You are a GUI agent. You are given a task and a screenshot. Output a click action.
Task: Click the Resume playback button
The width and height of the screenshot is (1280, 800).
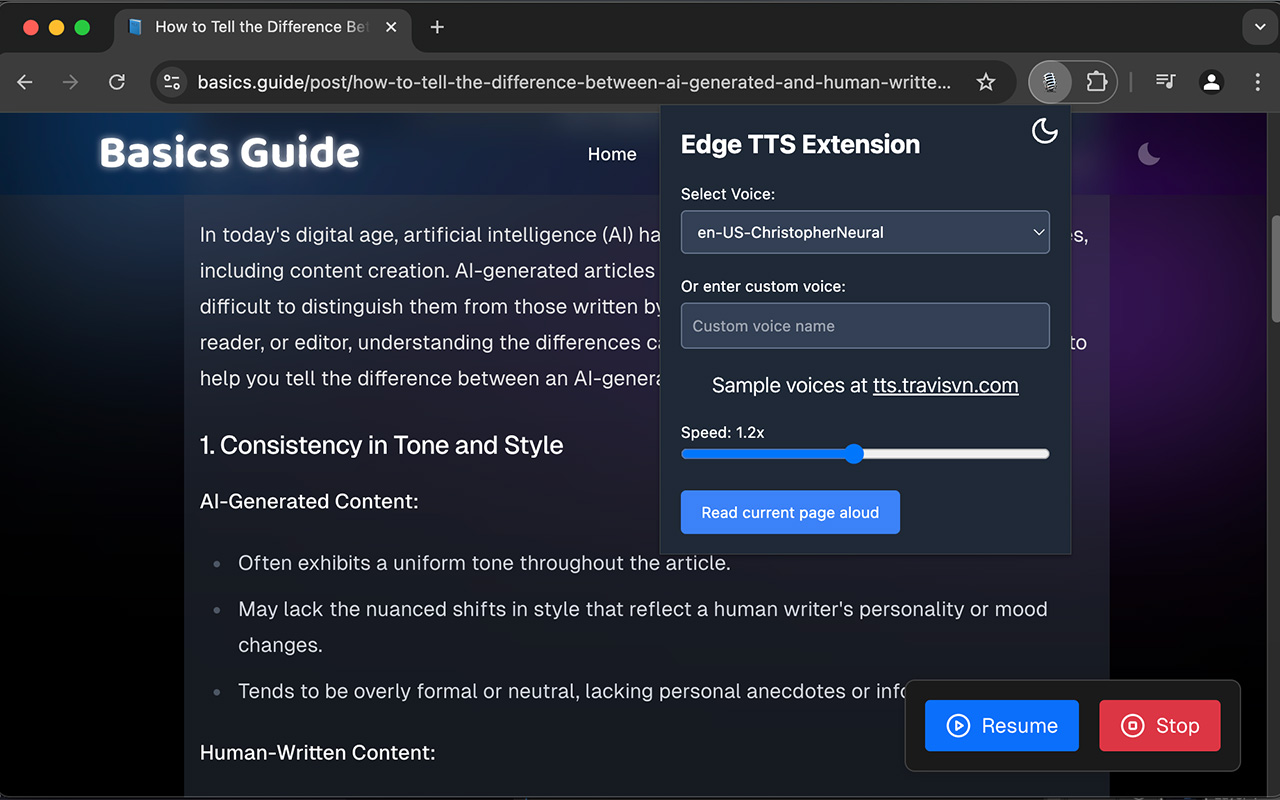click(x=1001, y=726)
